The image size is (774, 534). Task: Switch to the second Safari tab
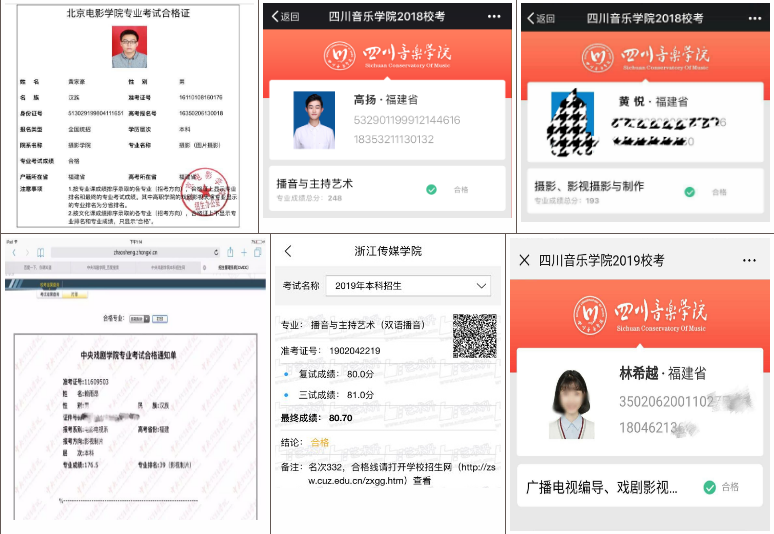pyautogui.click(x=103, y=267)
